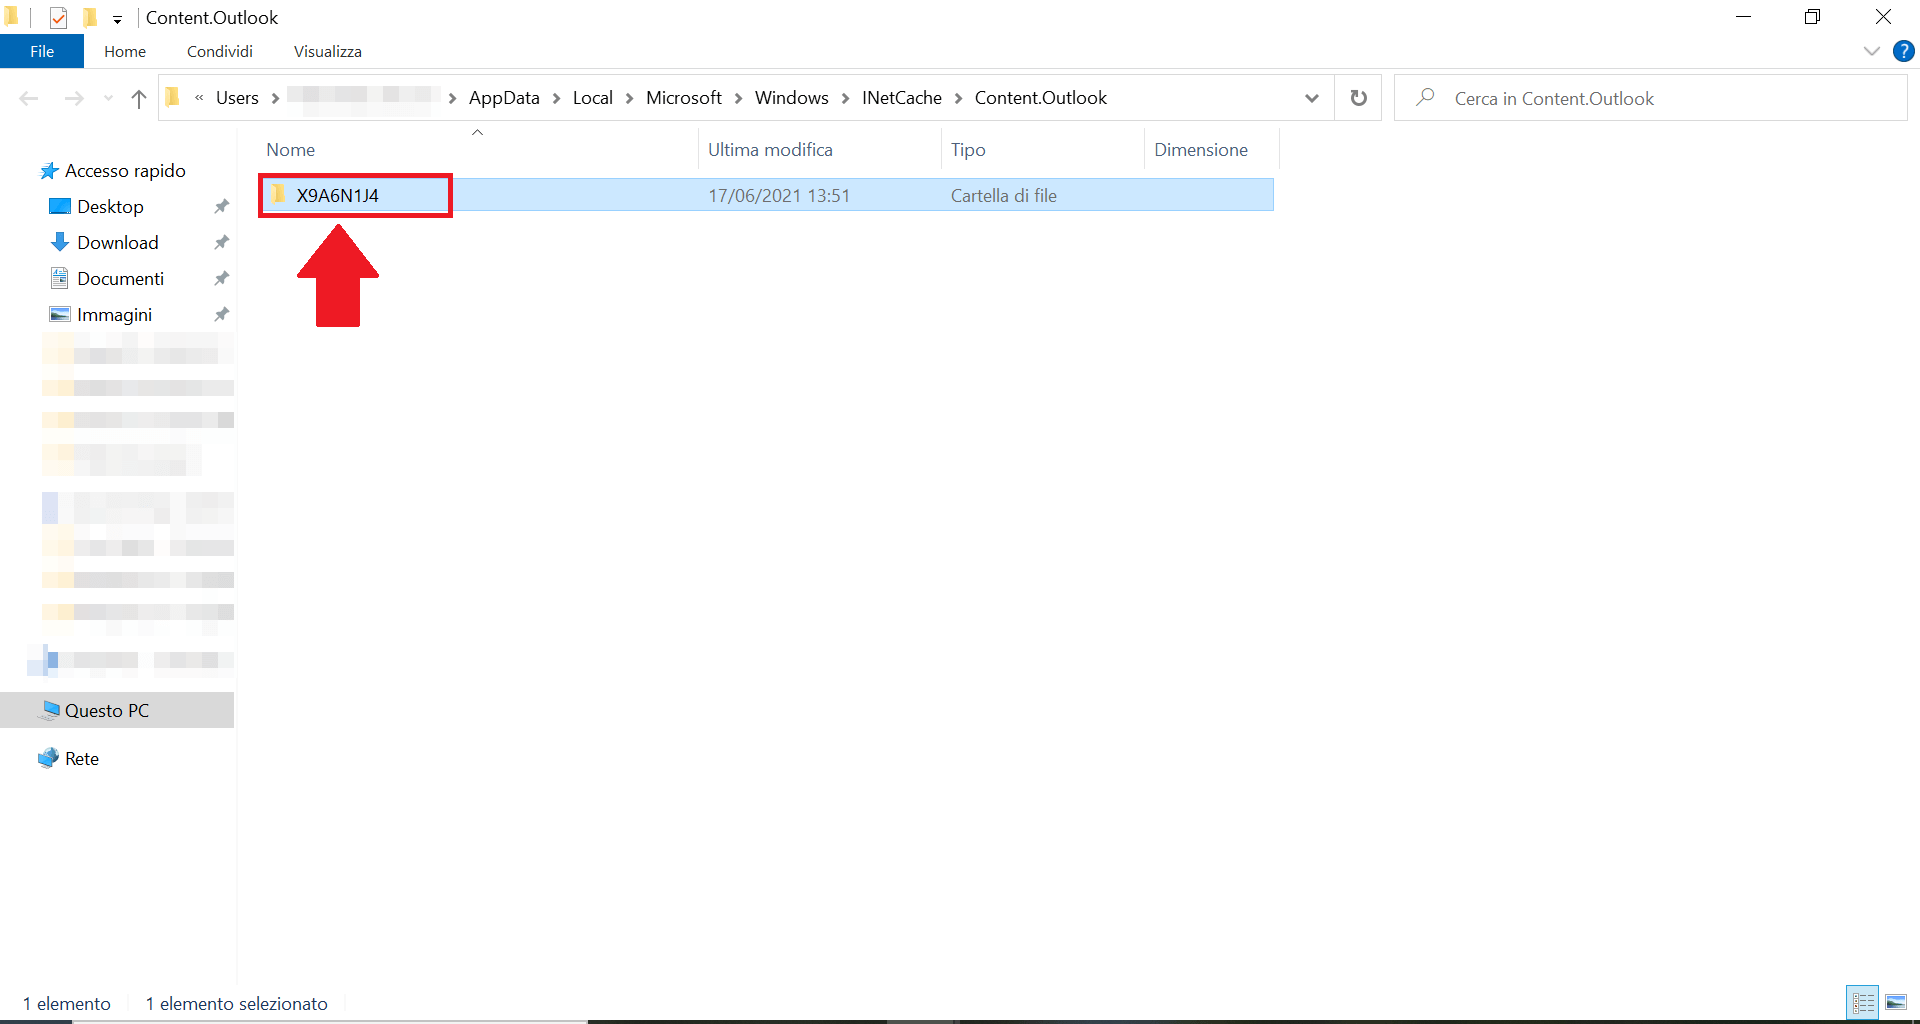Open the recent locations dropdown arrow
This screenshot has height=1024, width=1920.
pos(108,98)
